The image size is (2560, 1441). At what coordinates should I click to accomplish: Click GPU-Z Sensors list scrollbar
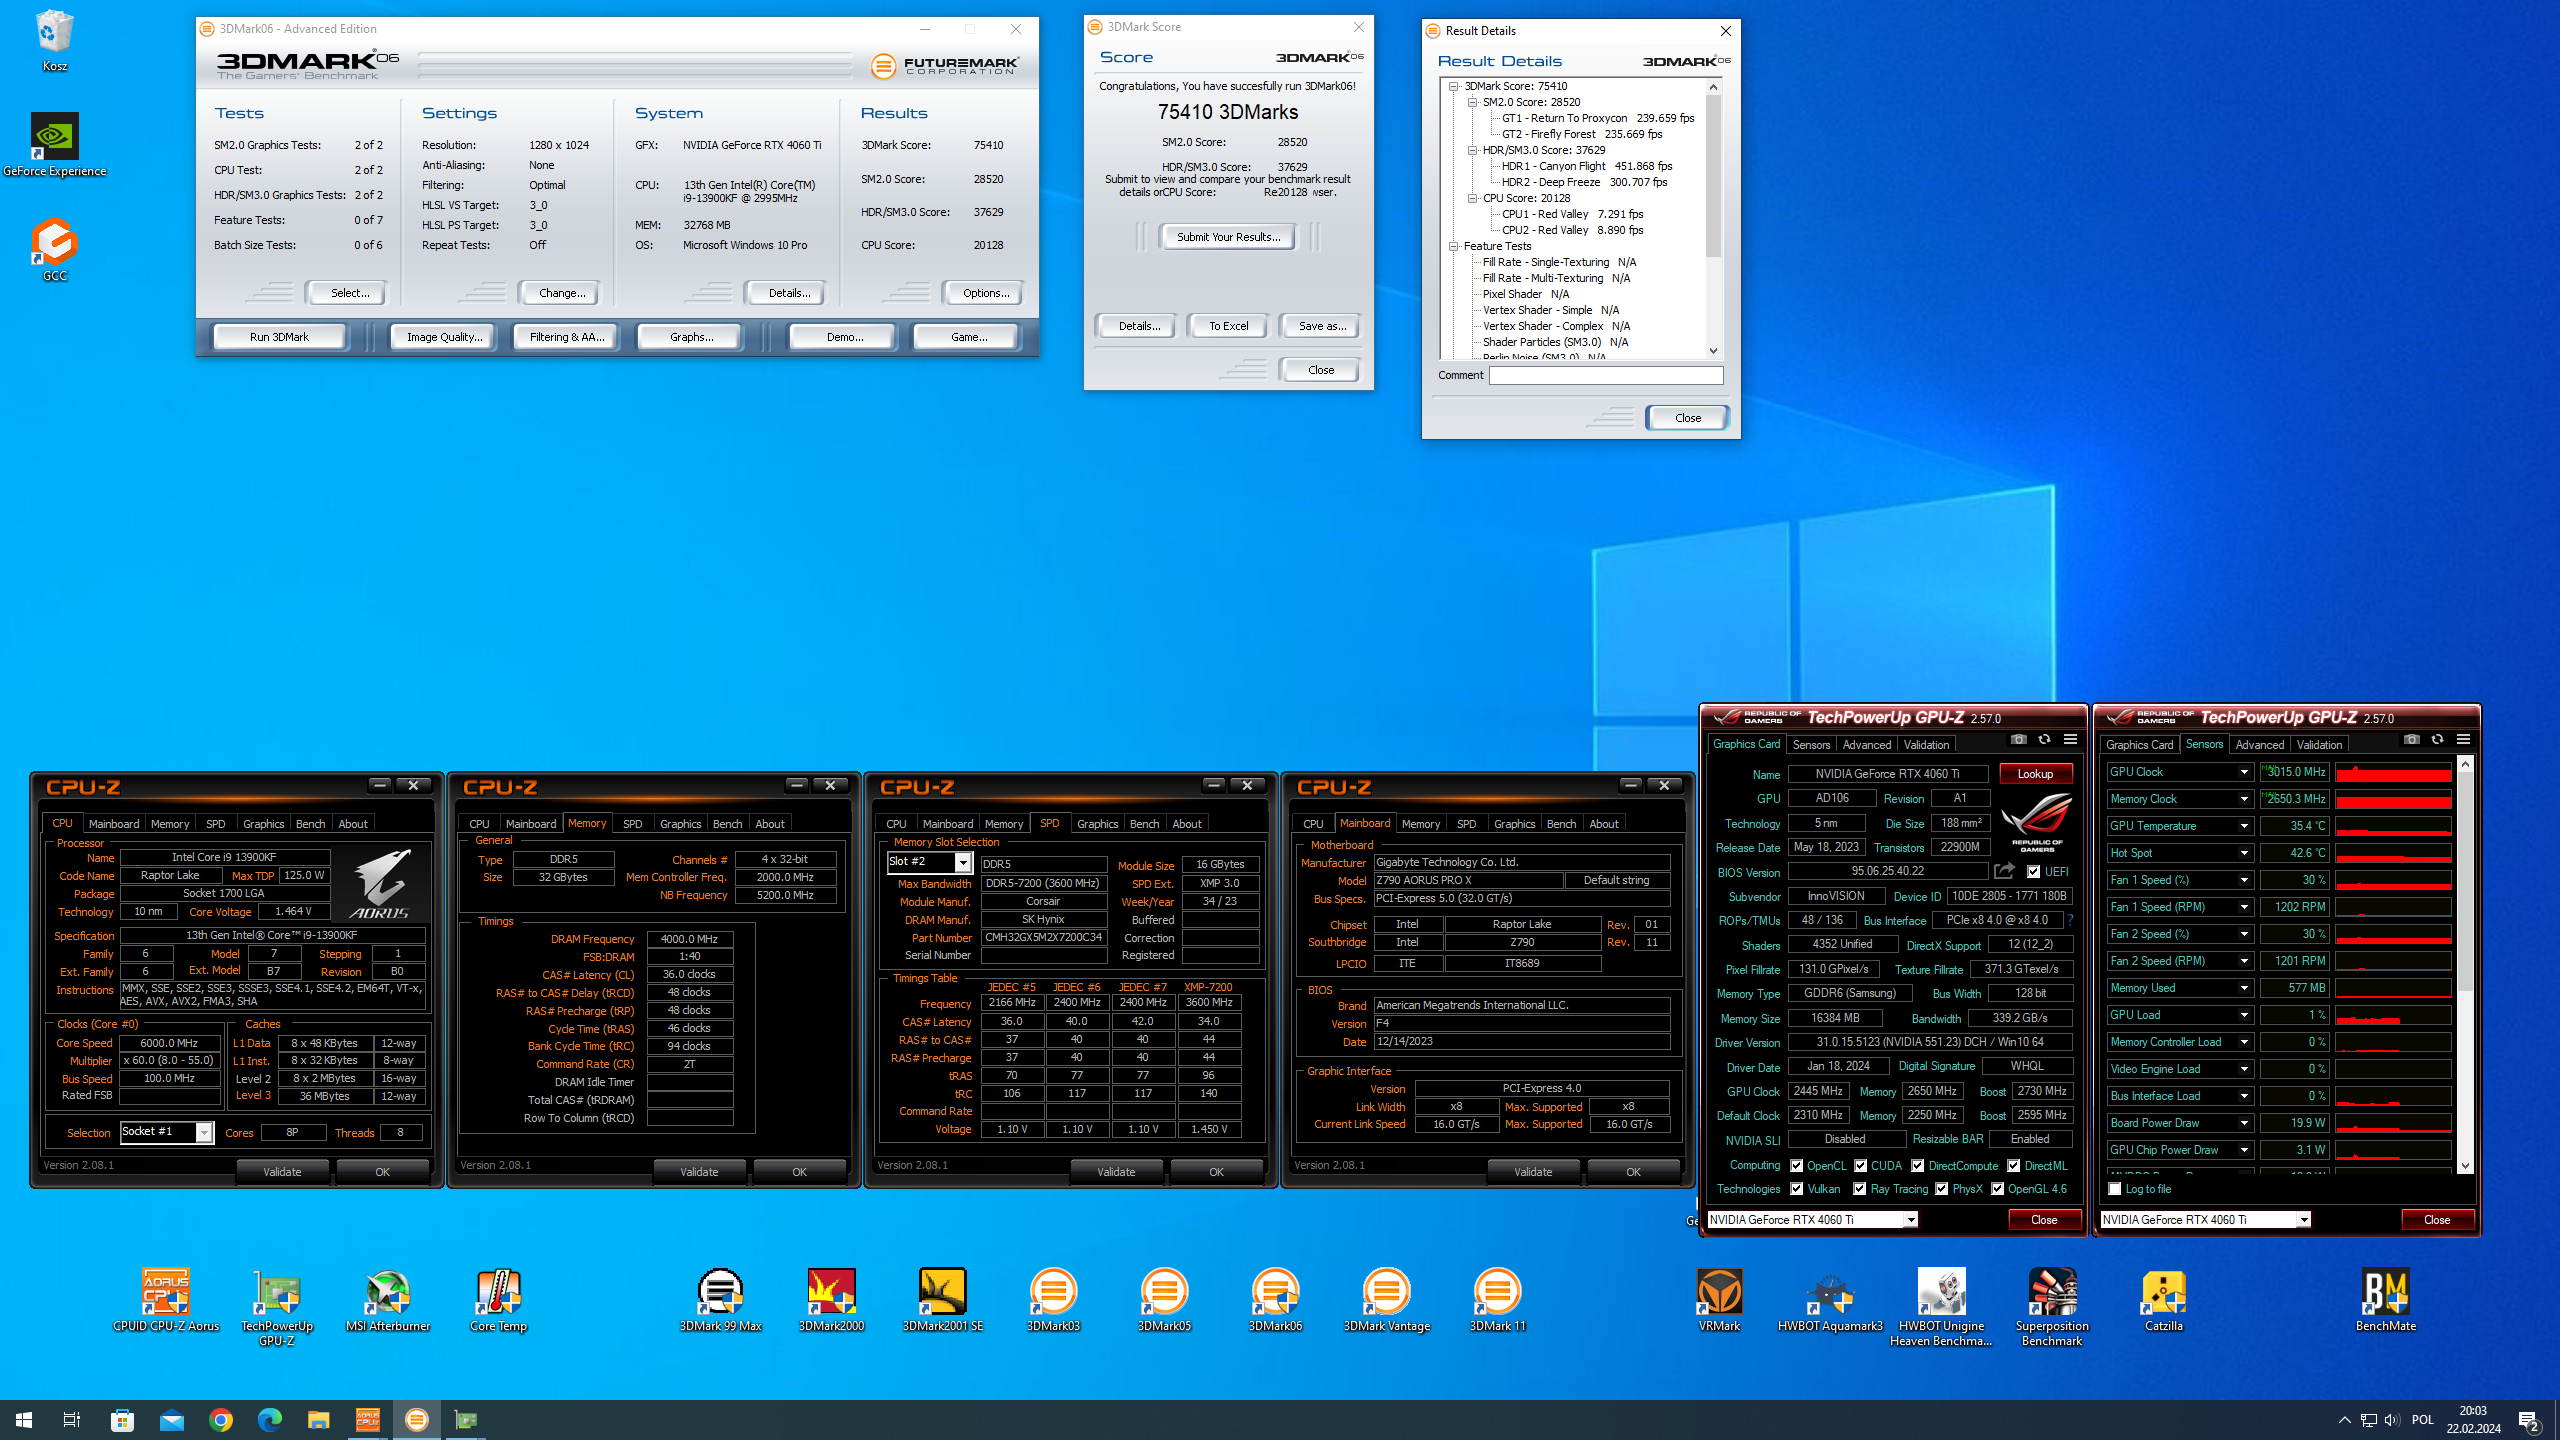pos(2465,965)
